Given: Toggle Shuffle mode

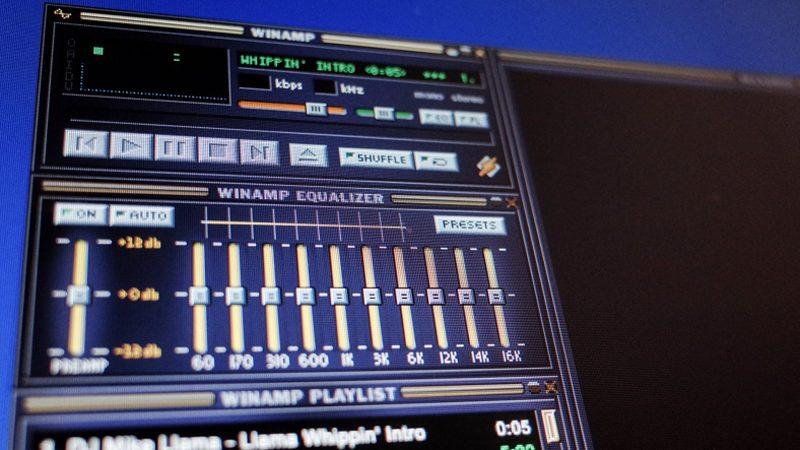Looking at the screenshot, I should [x=376, y=159].
